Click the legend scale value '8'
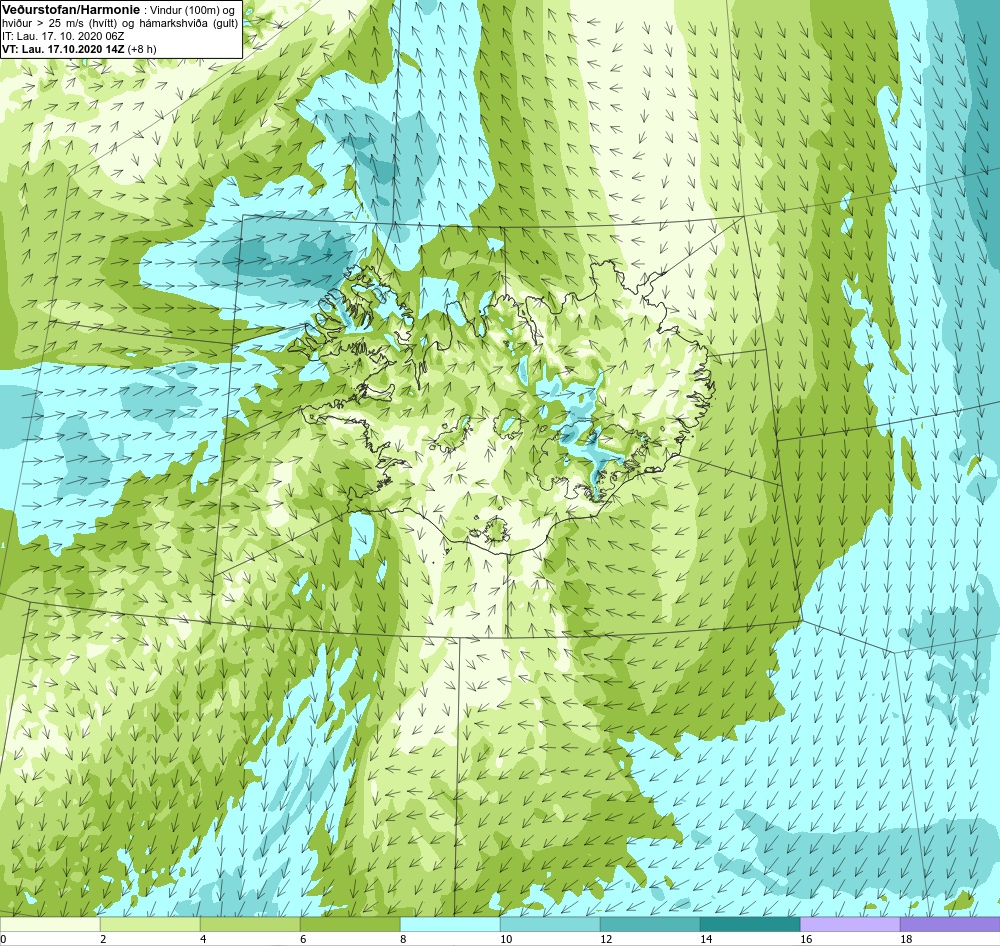The image size is (1000, 946). click(x=404, y=939)
